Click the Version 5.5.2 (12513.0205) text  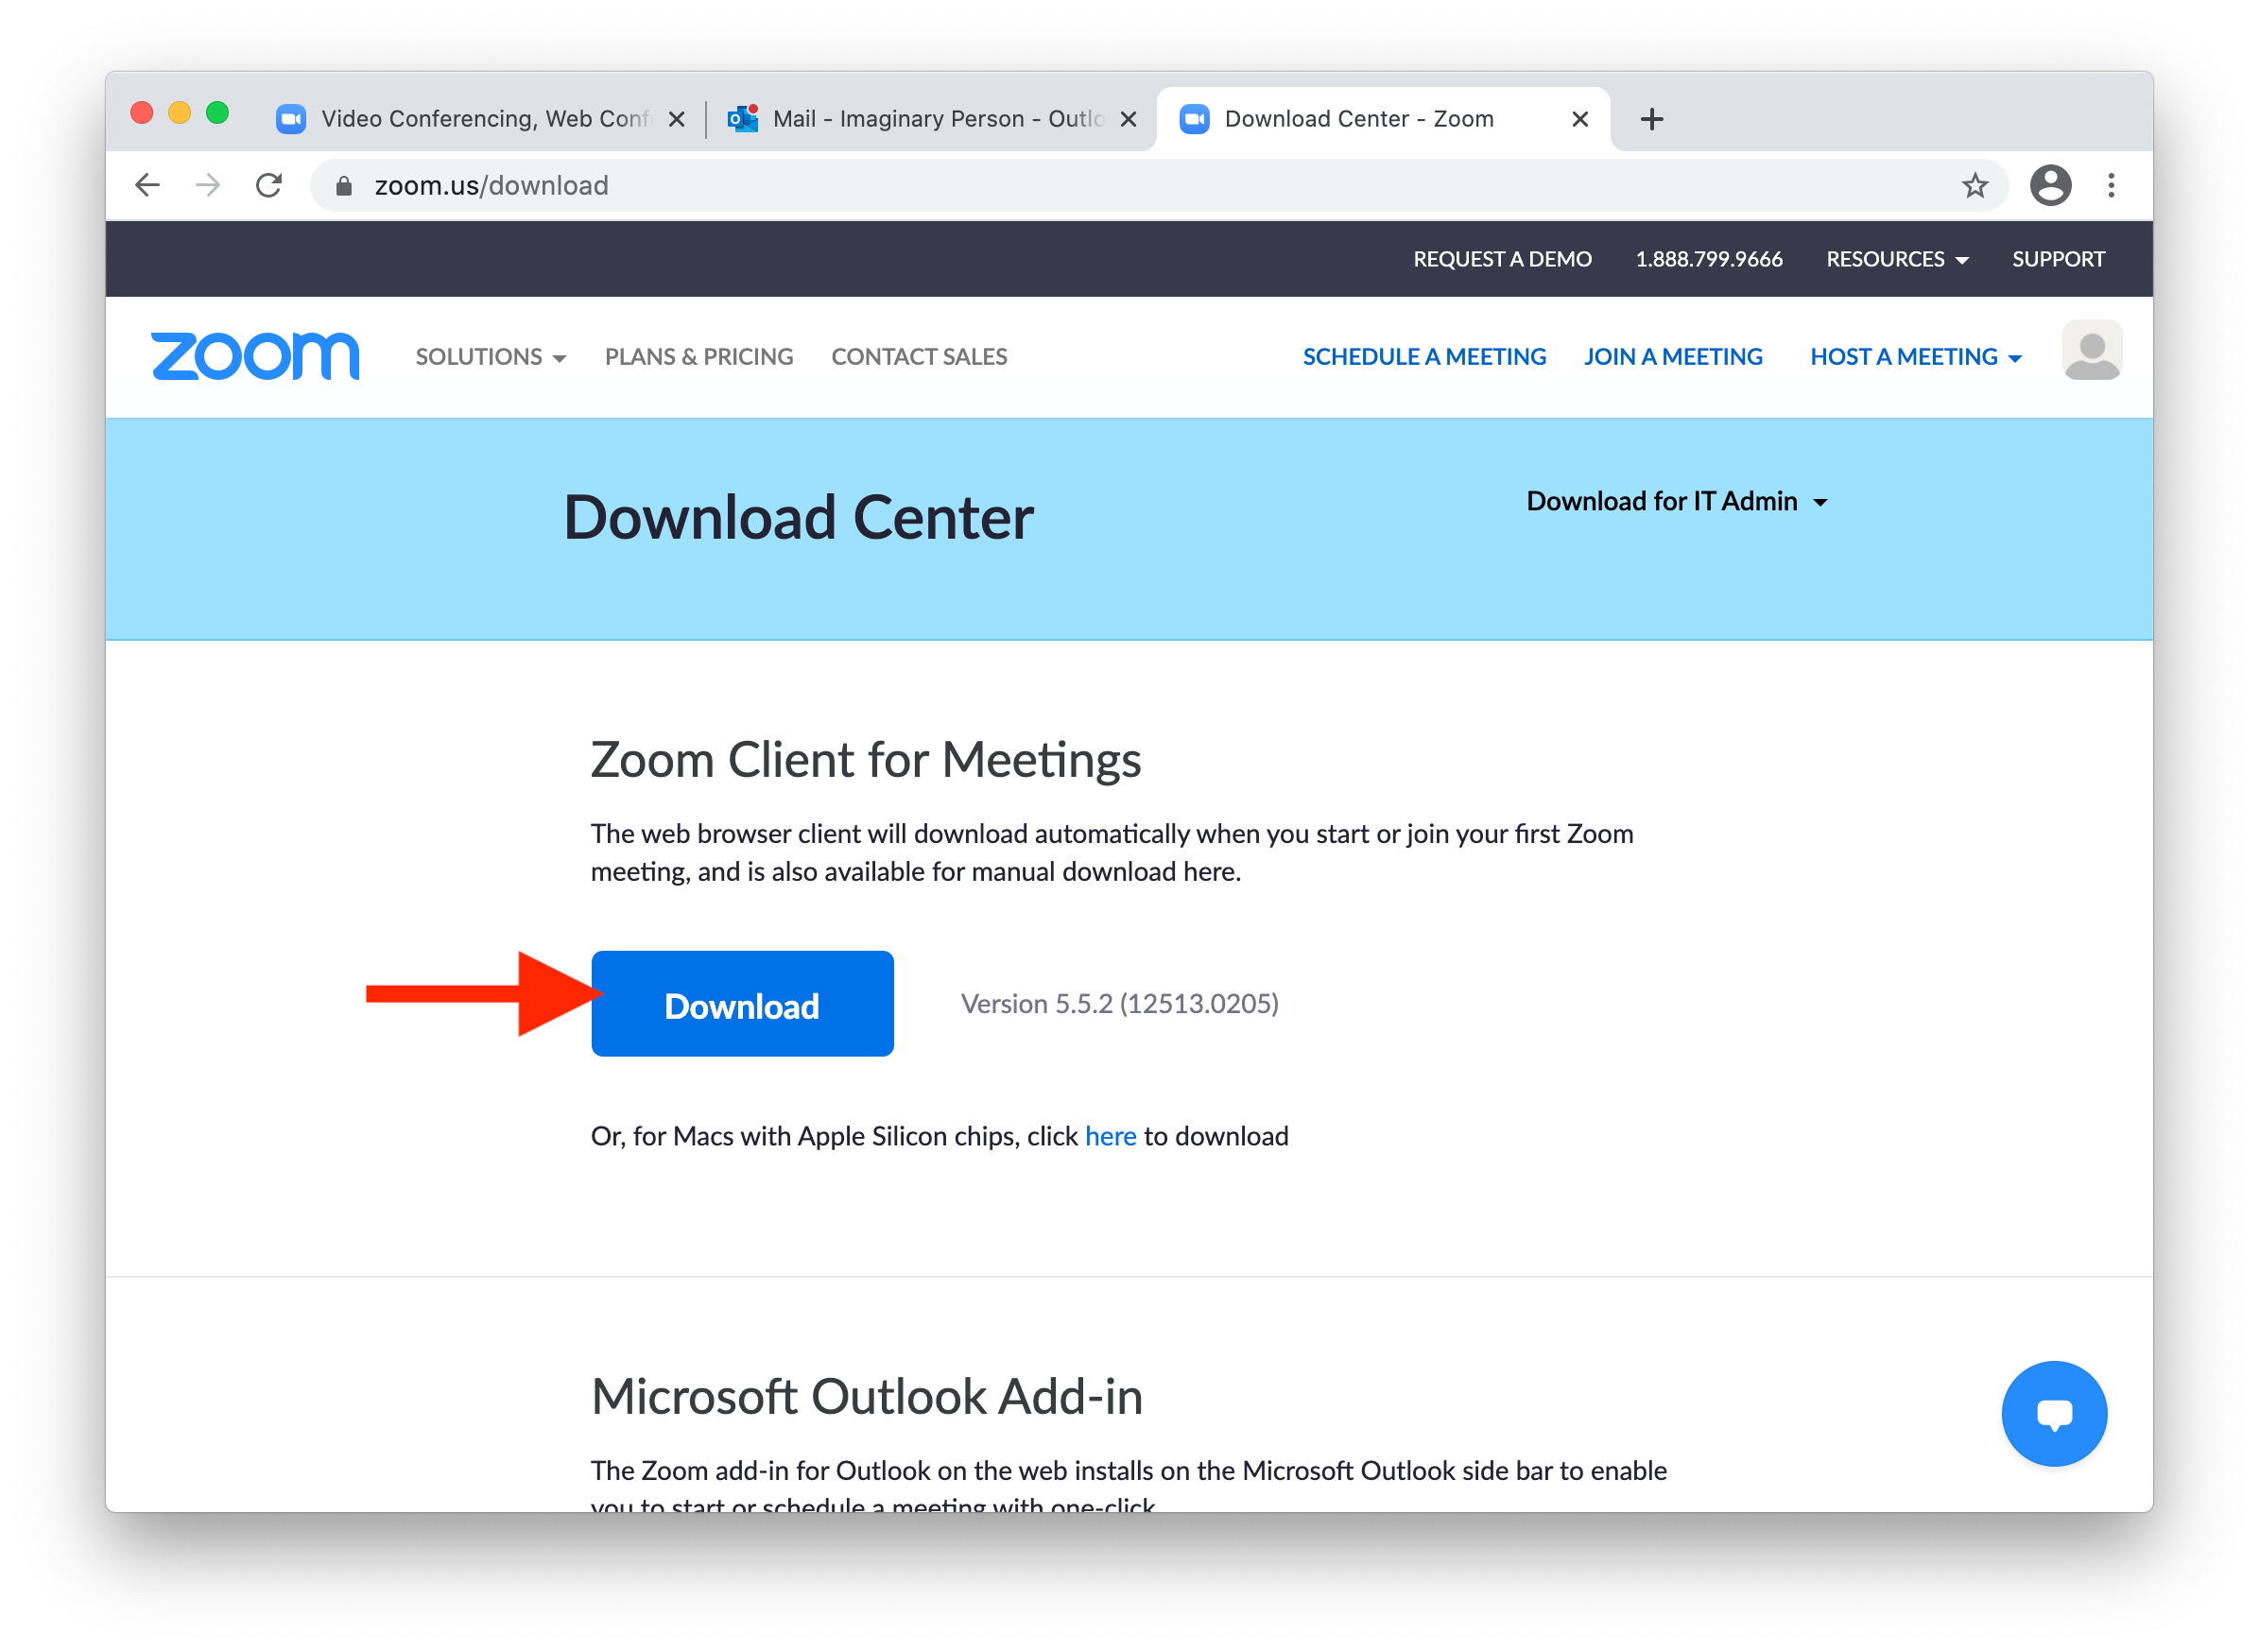click(1119, 1004)
